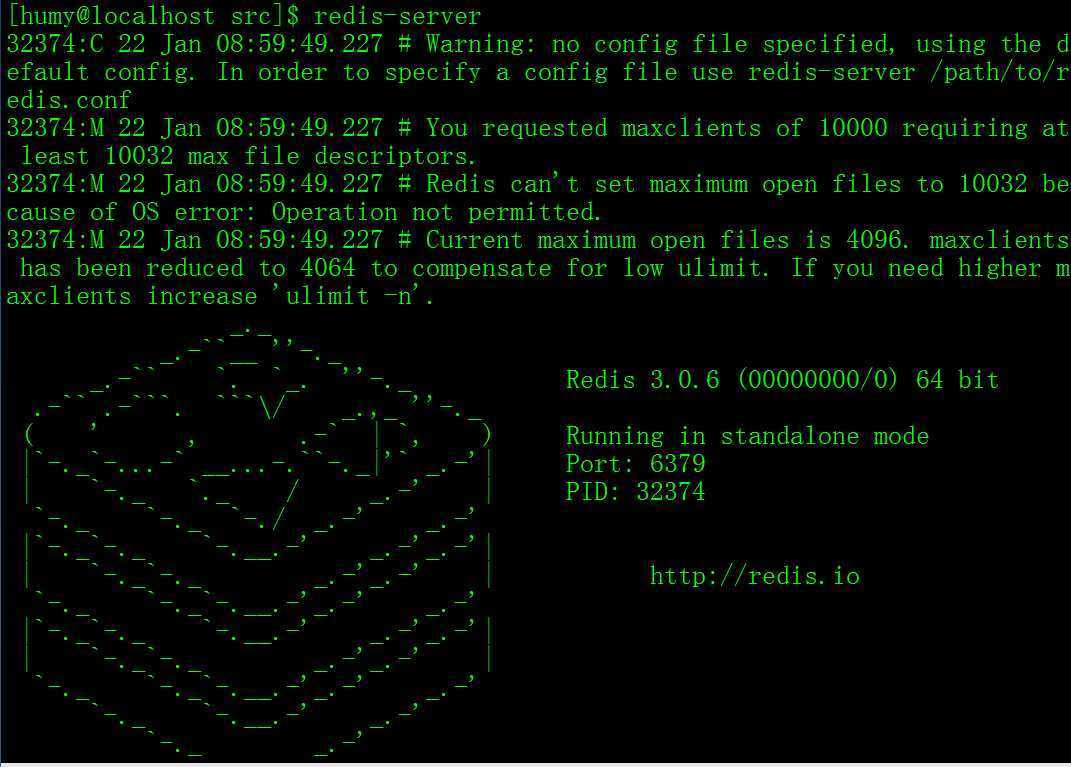Click 'least 10032 max file descriptors' line
The width and height of the screenshot is (1071, 767).
248,156
